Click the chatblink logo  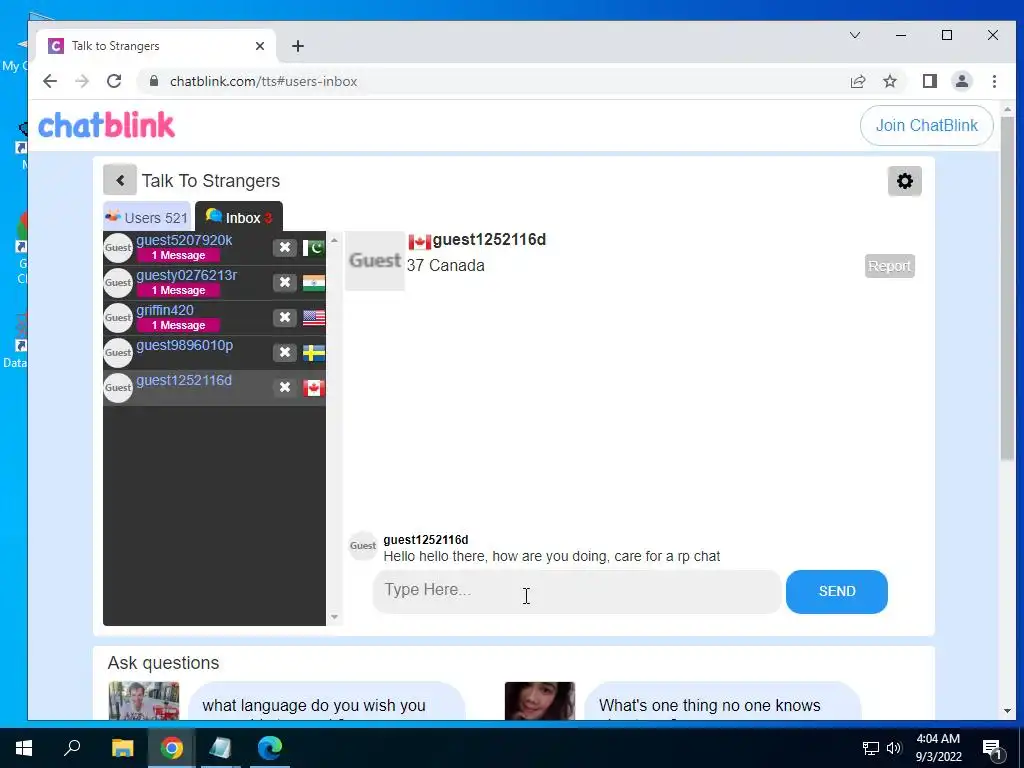106,125
